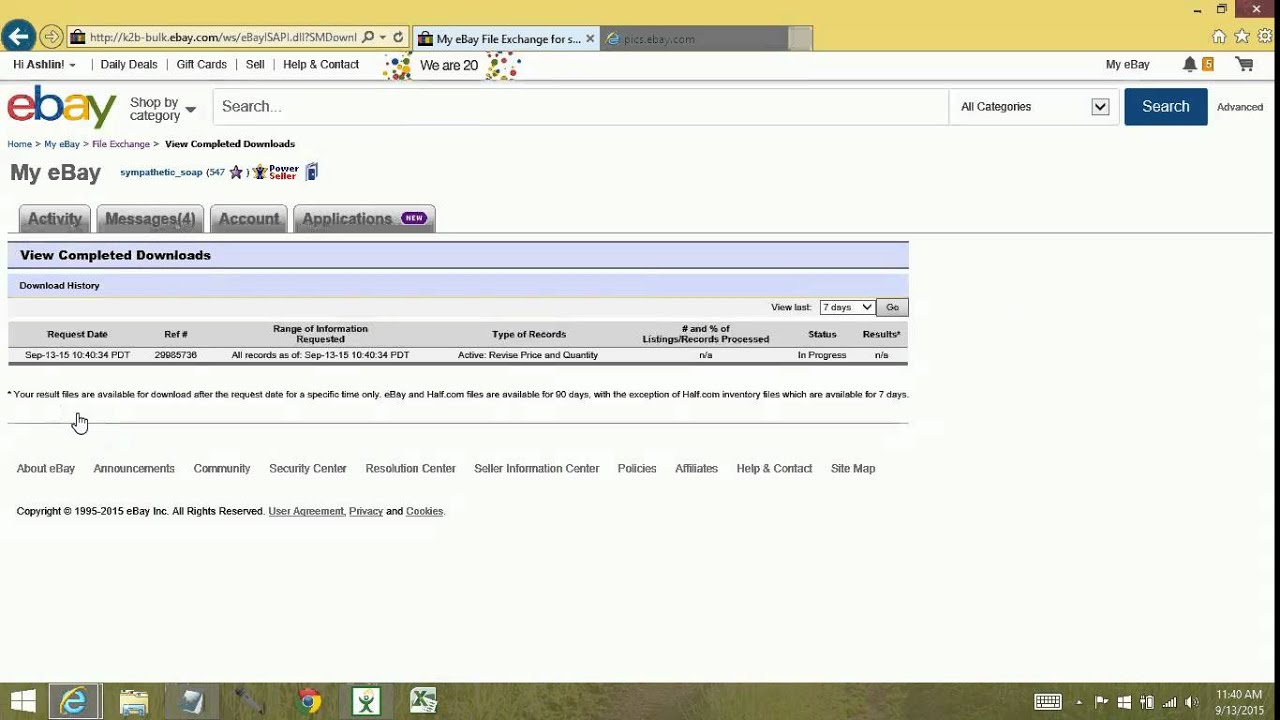Image resolution: width=1280 pixels, height=720 pixels.
Task: Click the browser back arrow button
Action: pyautogui.click(x=17, y=38)
